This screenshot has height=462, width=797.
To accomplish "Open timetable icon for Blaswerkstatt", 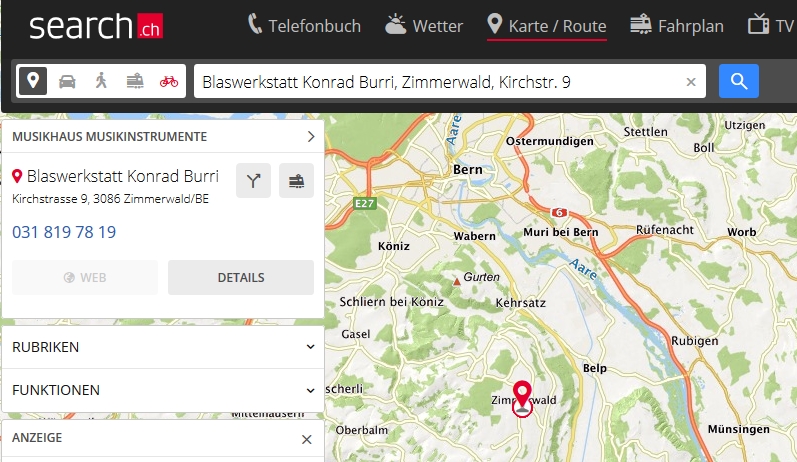I will pos(296,180).
